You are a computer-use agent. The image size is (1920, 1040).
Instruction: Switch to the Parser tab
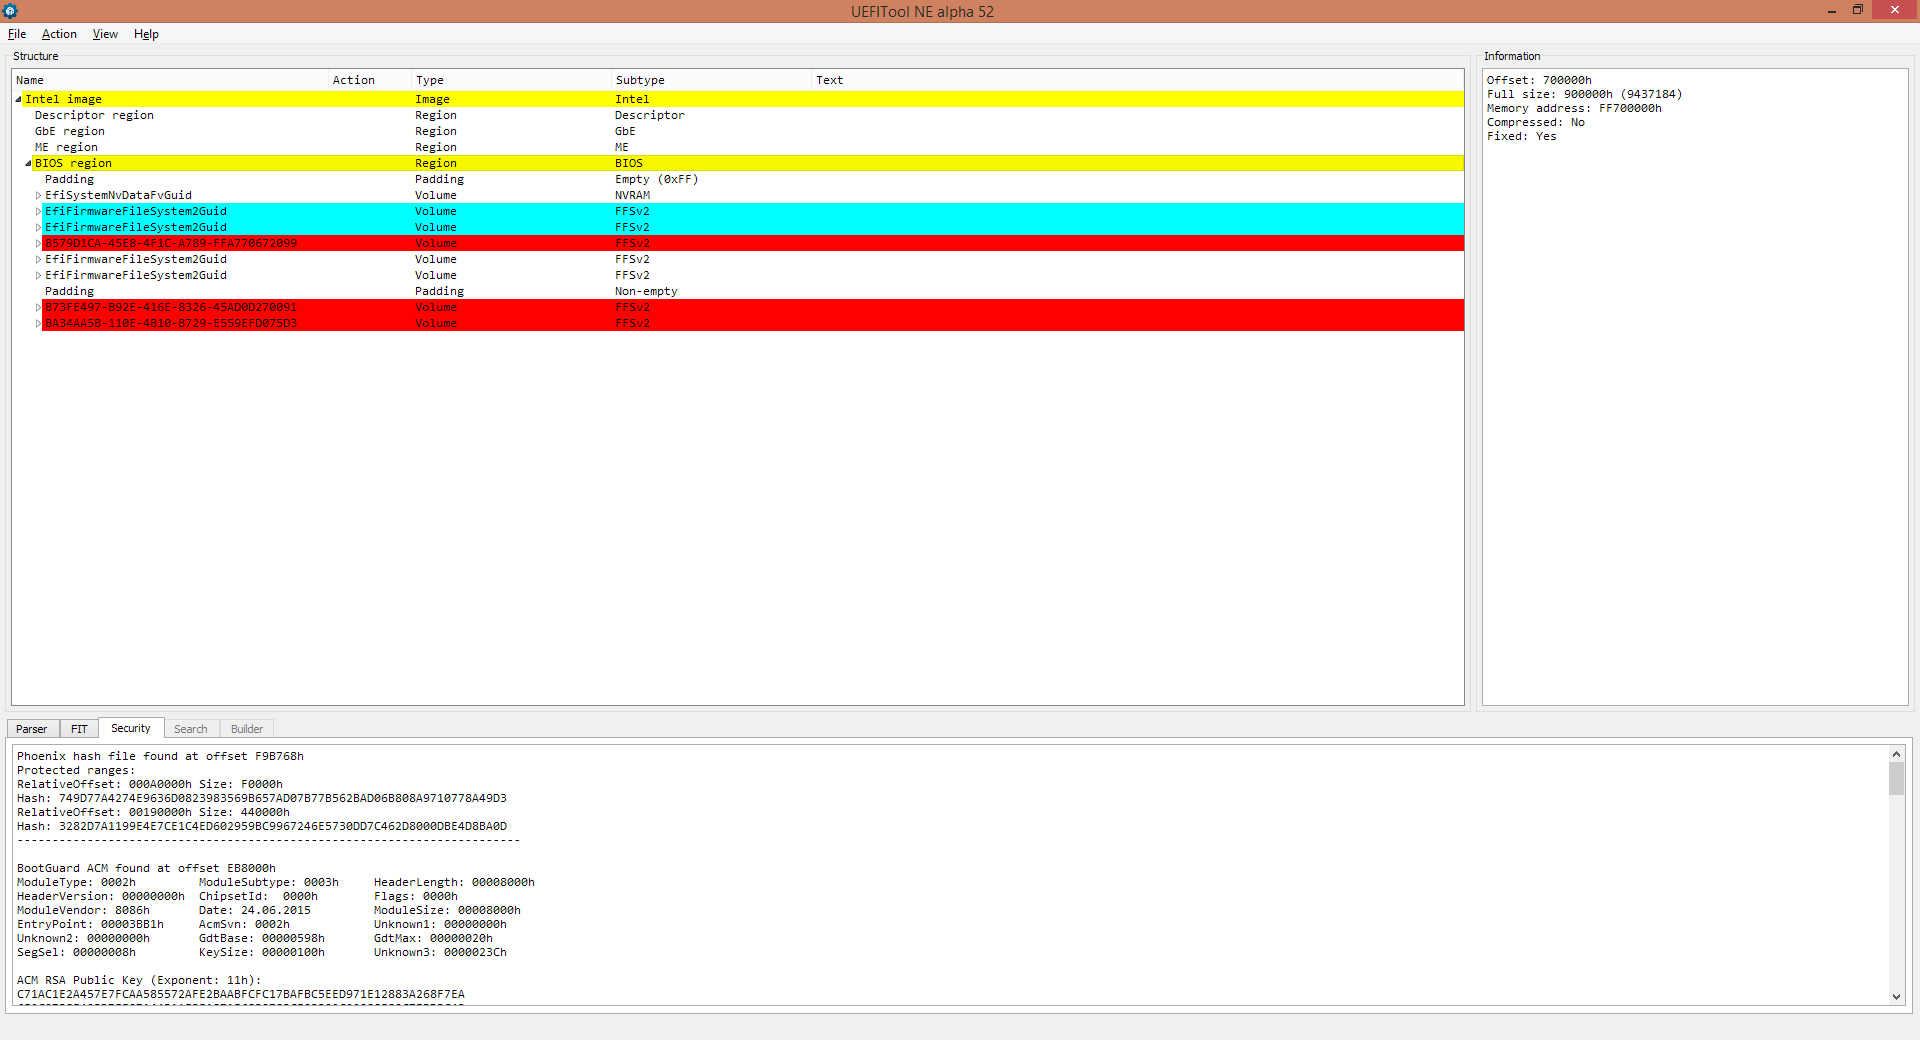click(x=32, y=729)
